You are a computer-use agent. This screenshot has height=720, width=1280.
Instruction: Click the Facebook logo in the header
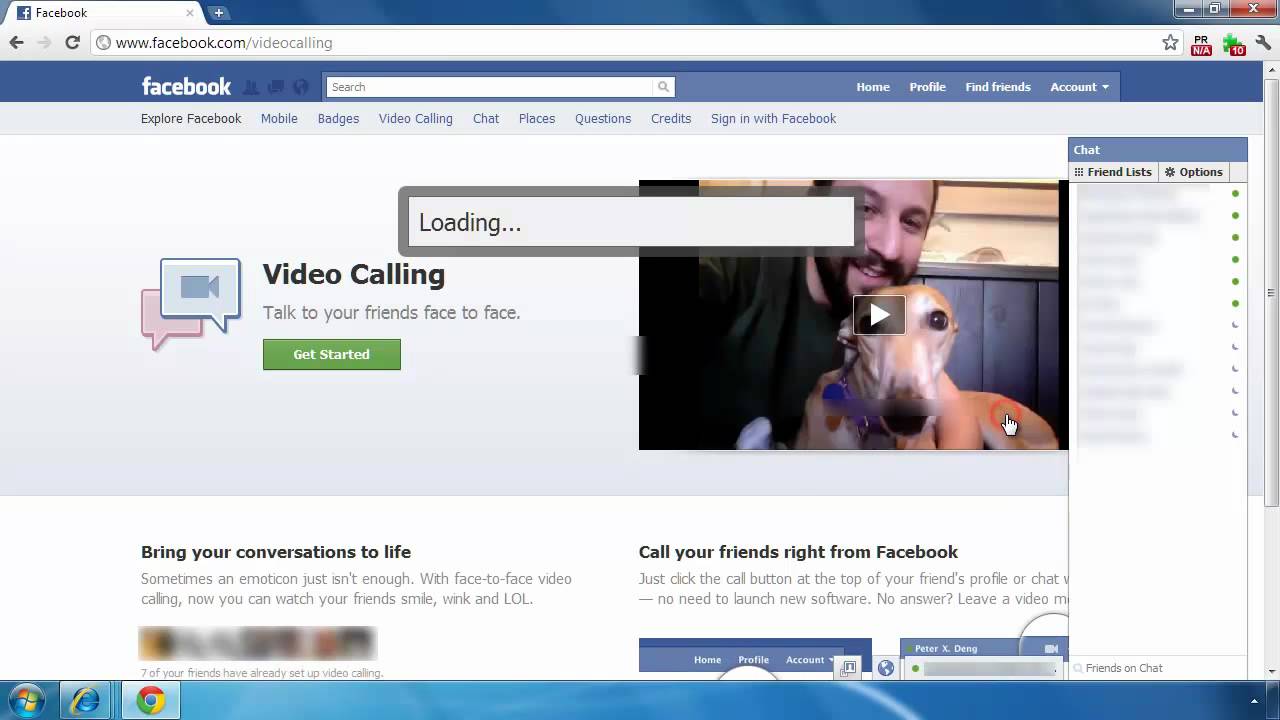pyautogui.click(x=186, y=86)
